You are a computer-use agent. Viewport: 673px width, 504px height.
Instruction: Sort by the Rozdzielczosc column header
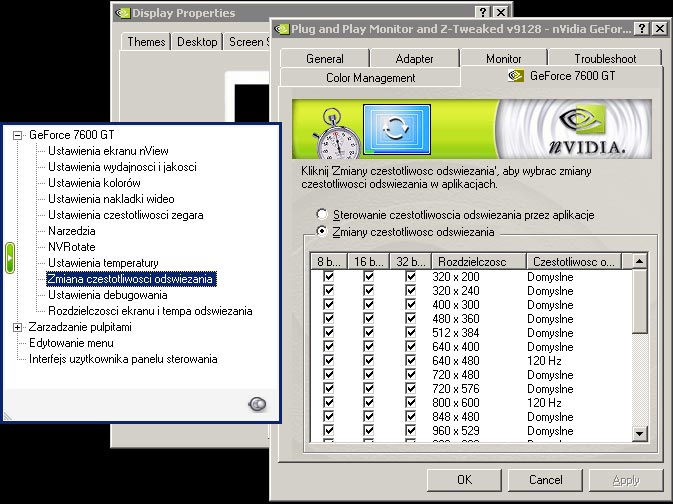[x=479, y=261]
